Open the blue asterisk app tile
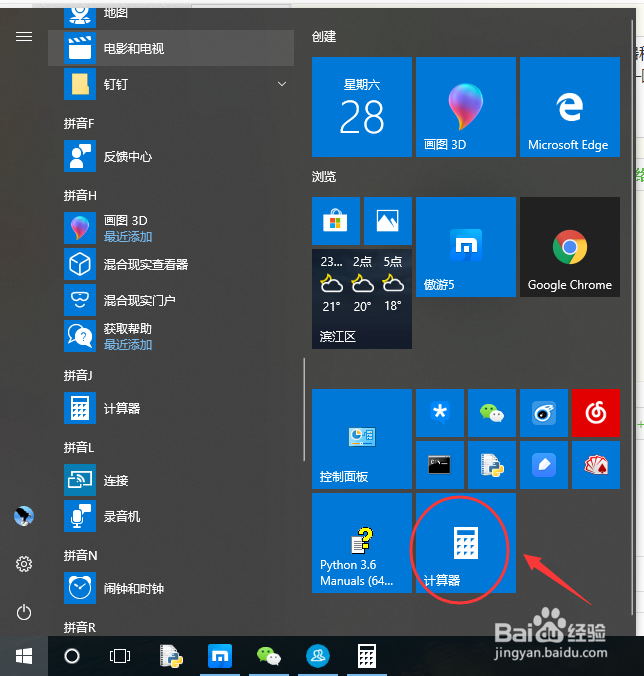644x676 pixels. click(440, 413)
